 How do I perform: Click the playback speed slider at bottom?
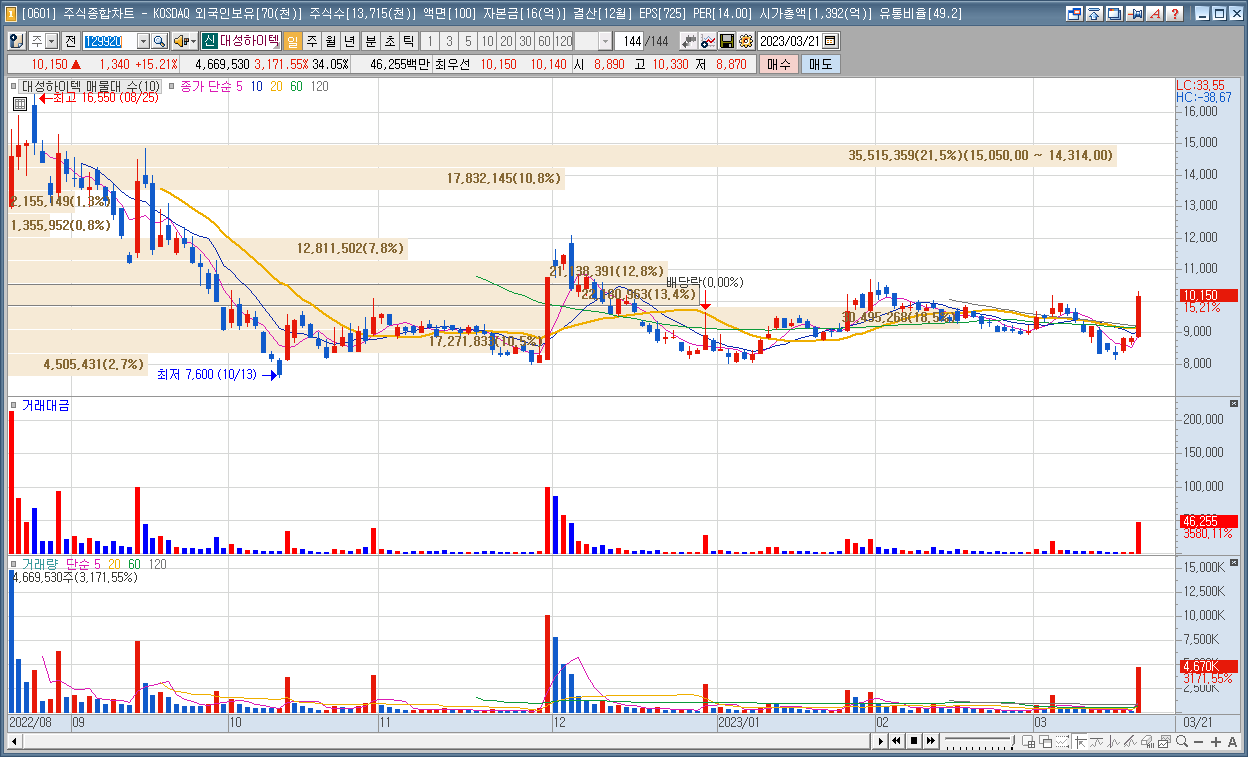[x=980, y=741]
